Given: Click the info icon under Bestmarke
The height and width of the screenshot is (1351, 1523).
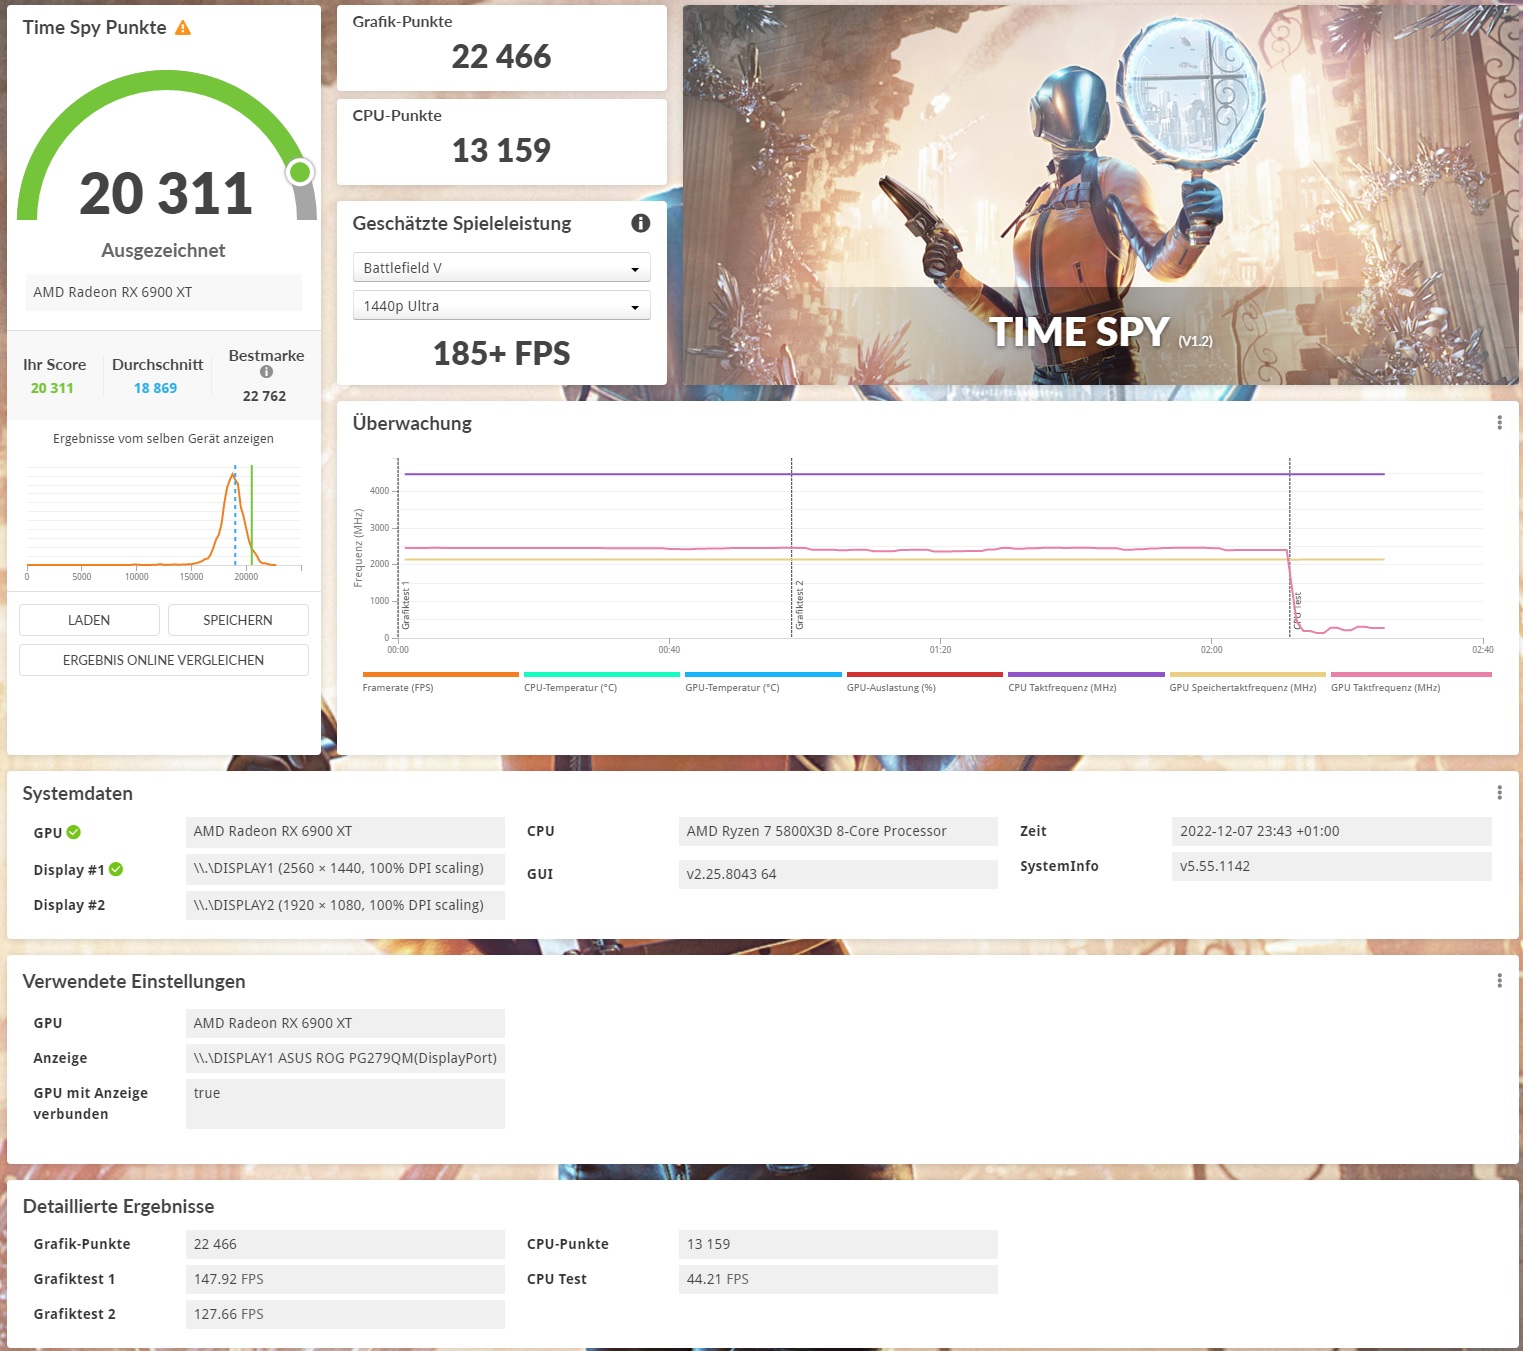Looking at the screenshot, I should 266,372.
